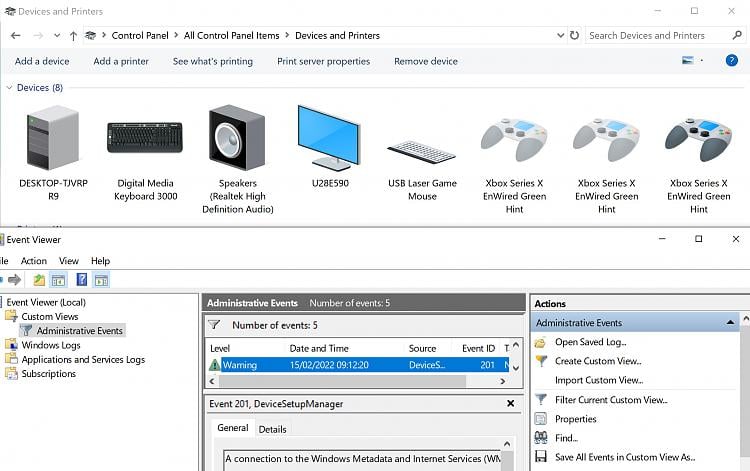Click Filter Current Custom View action
Image resolution: width=750 pixels, height=471 pixels.
tap(611, 400)
